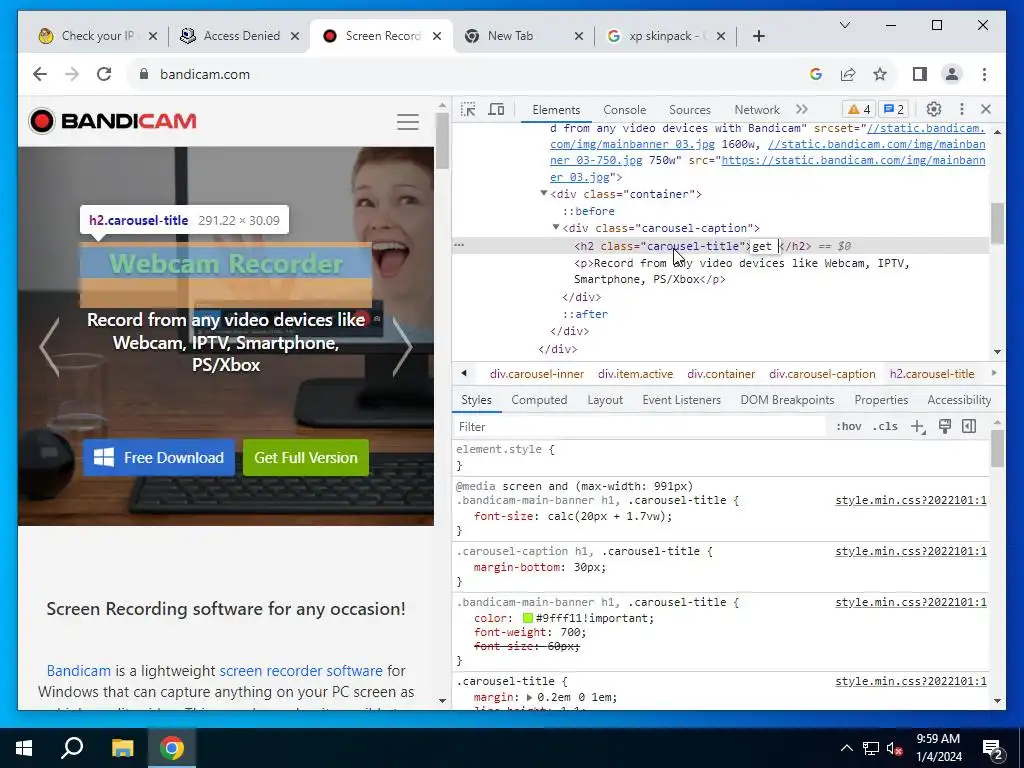The width and height of the screenshot is (1024, 768).
Task: Go to previous carousel slide arrow
Action: [x=50, y=347]
